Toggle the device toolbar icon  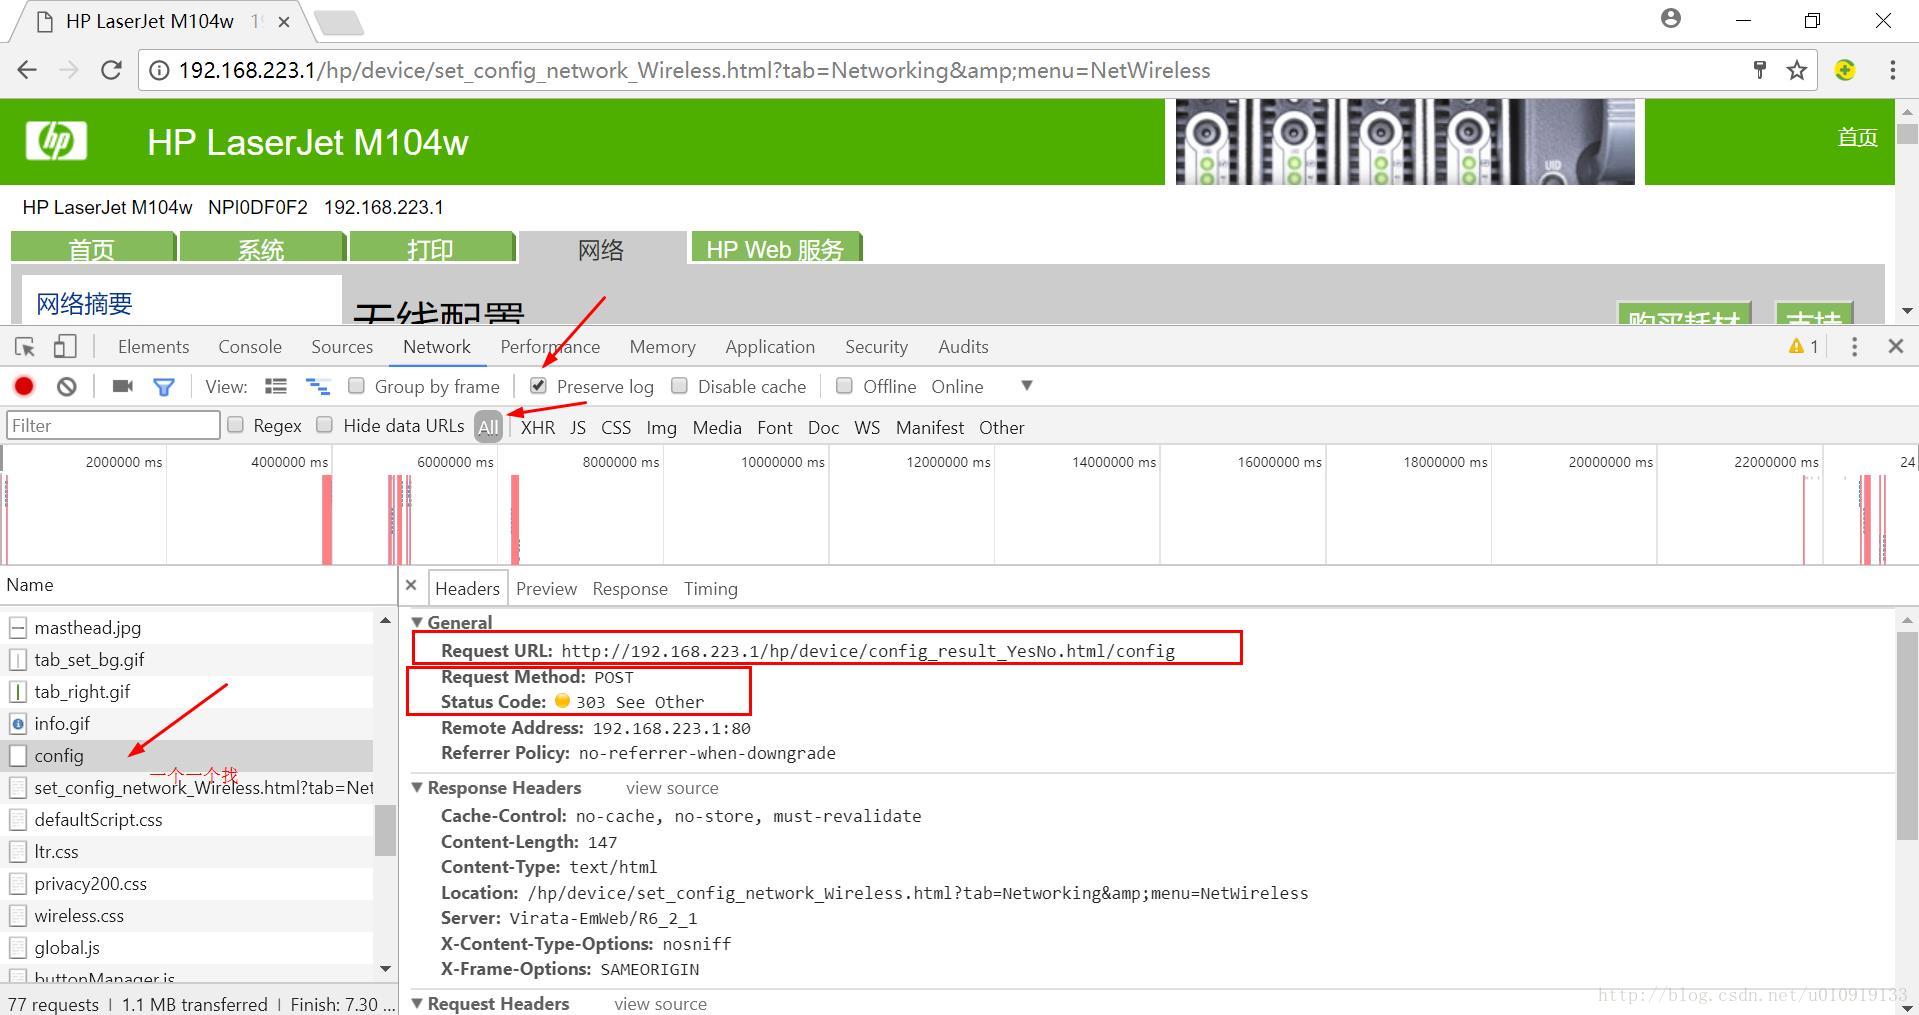point(64,347)
